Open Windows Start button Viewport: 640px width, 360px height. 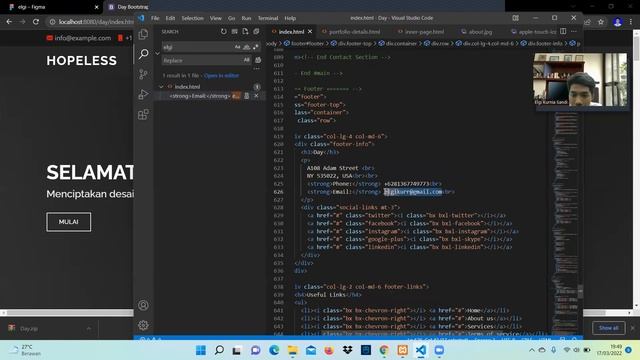(x=201, y=350)
